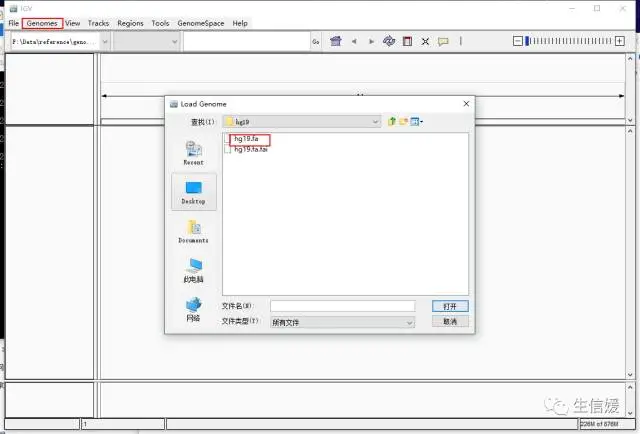Click the zoom level slider rail
This screenshot has height=434, width=640.
click(569, 41)
